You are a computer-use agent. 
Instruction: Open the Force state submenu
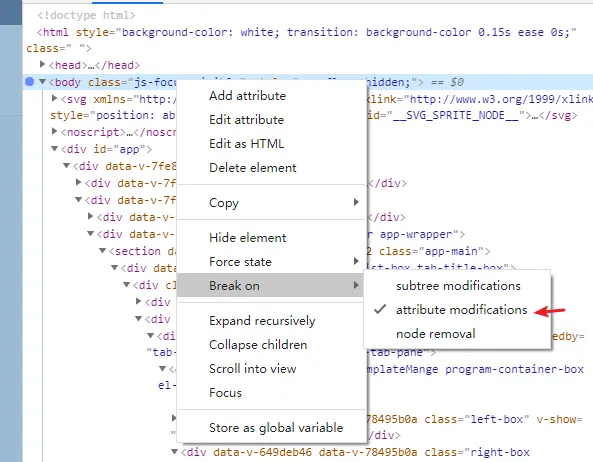(271, 262)
